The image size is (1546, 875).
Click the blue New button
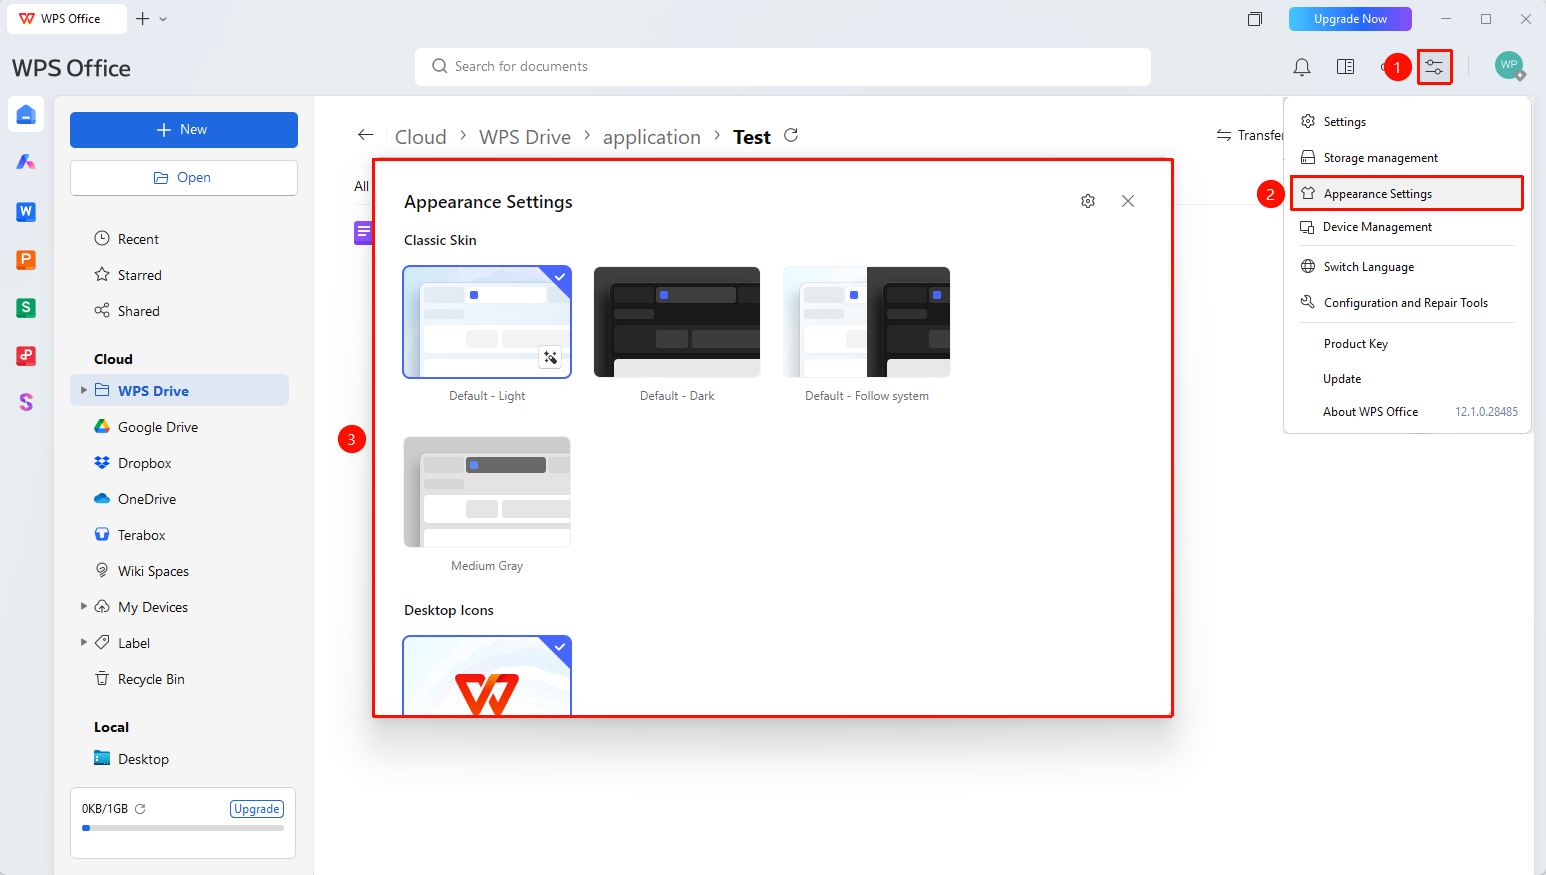tap(184, 130)
